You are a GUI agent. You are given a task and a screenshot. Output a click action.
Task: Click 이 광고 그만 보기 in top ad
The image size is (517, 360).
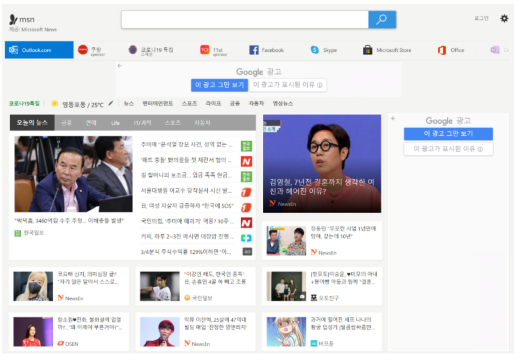[x=219, y=85]
